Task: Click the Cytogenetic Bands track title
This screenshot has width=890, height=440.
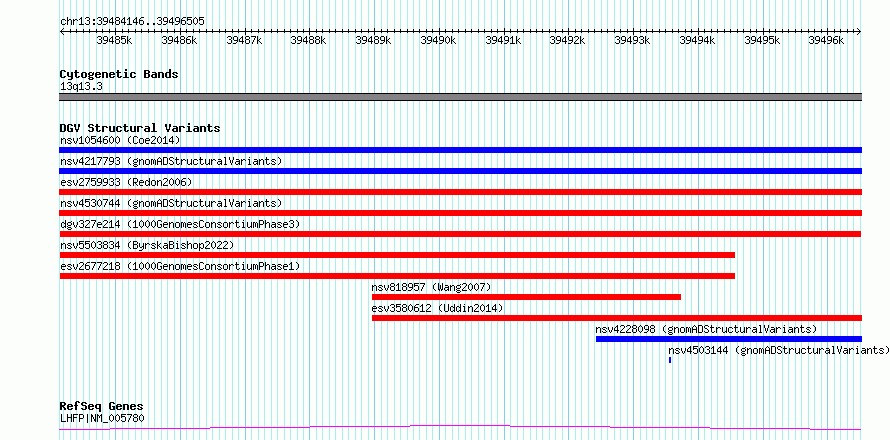Action: click(x=119, y=74)
